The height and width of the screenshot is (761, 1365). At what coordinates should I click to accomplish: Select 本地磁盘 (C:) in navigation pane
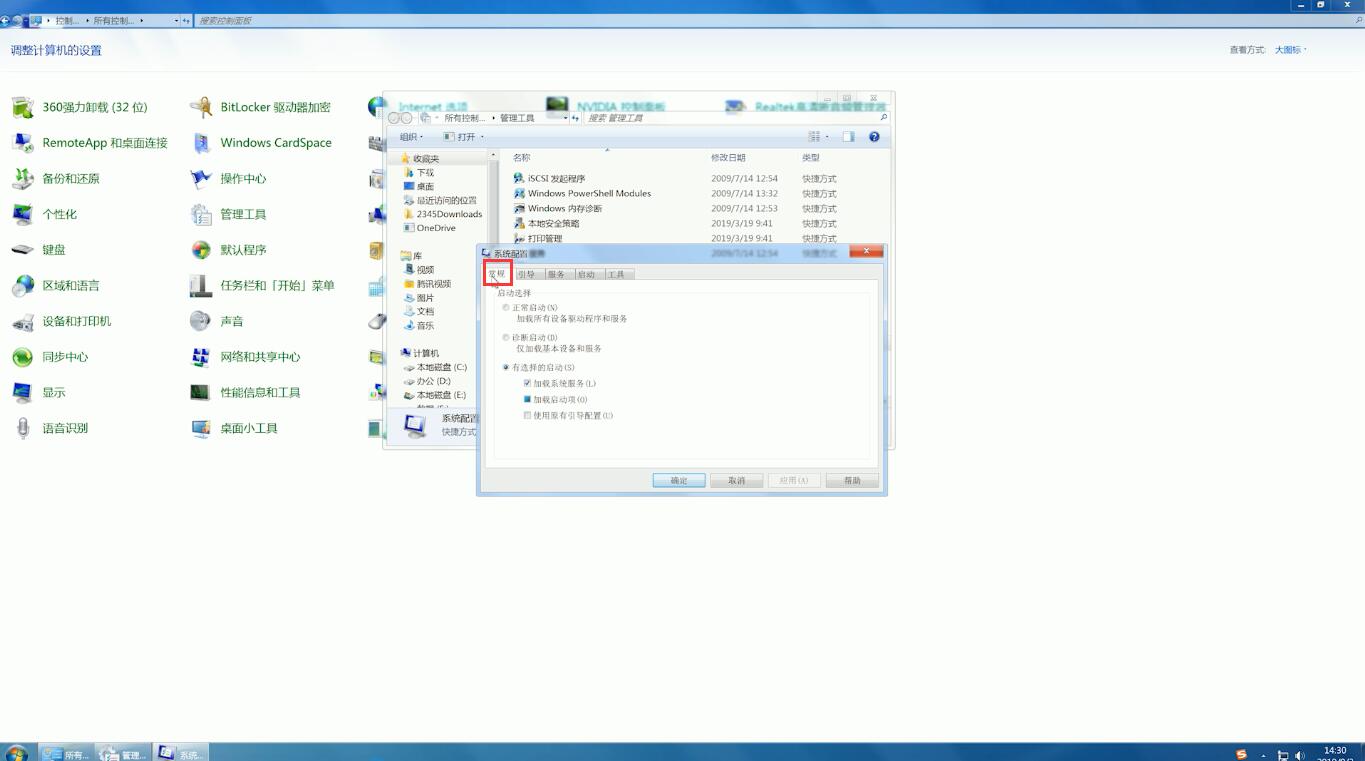[x=435, y=368]
